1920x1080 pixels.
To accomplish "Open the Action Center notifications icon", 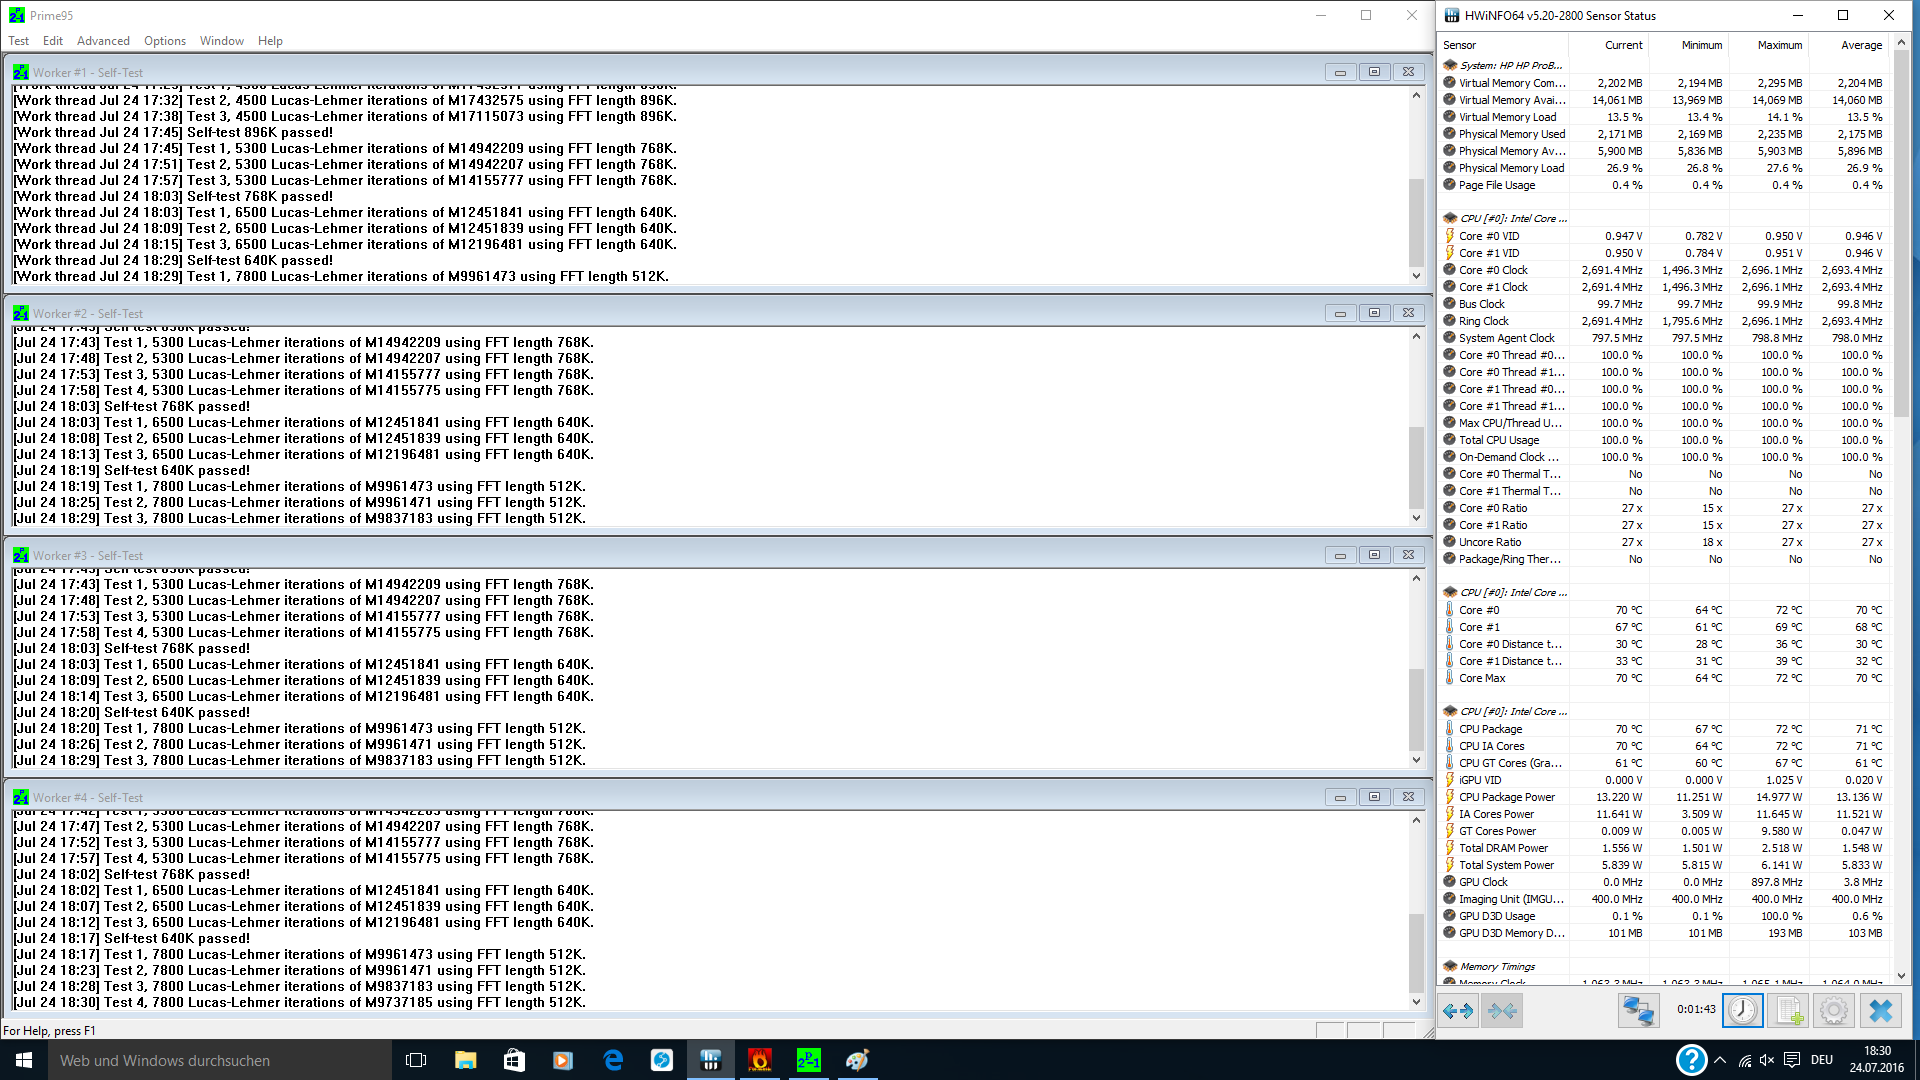I will (1792, 1060).
